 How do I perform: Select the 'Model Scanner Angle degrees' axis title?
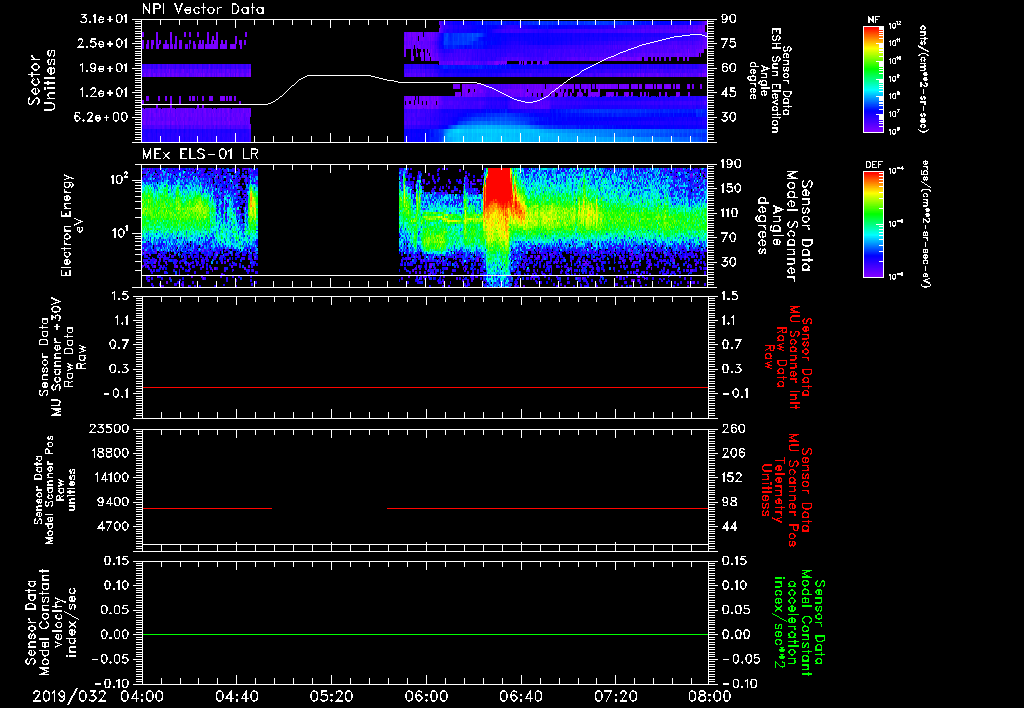click(x=784, y=225)
